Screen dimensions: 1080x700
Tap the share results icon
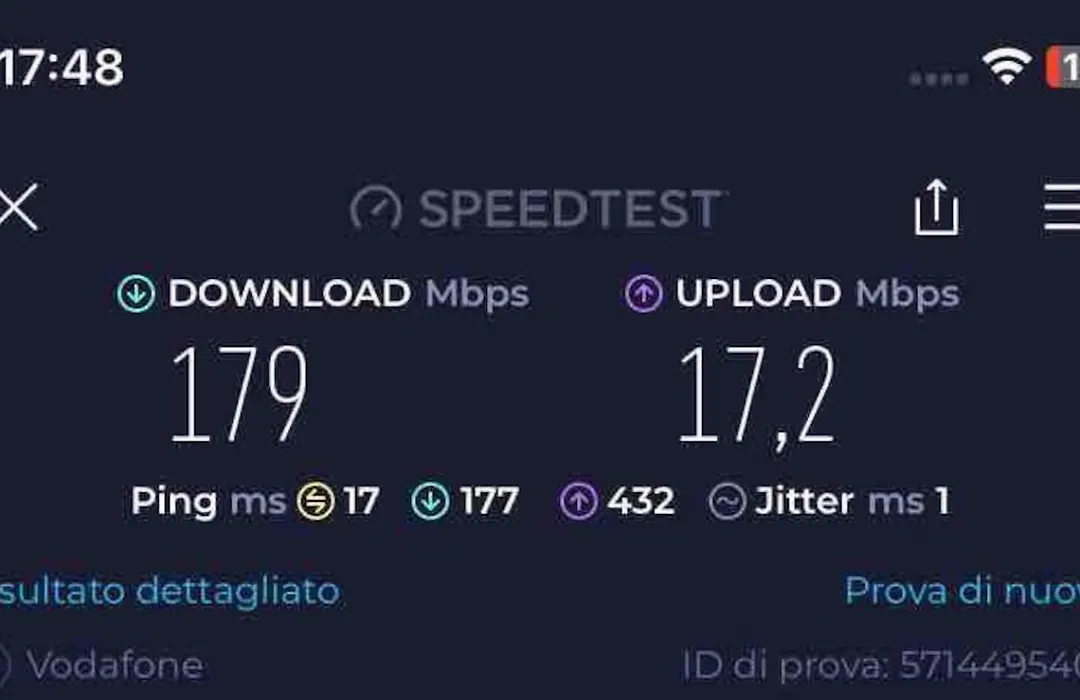pyautogui.click(x=936, y=207)
